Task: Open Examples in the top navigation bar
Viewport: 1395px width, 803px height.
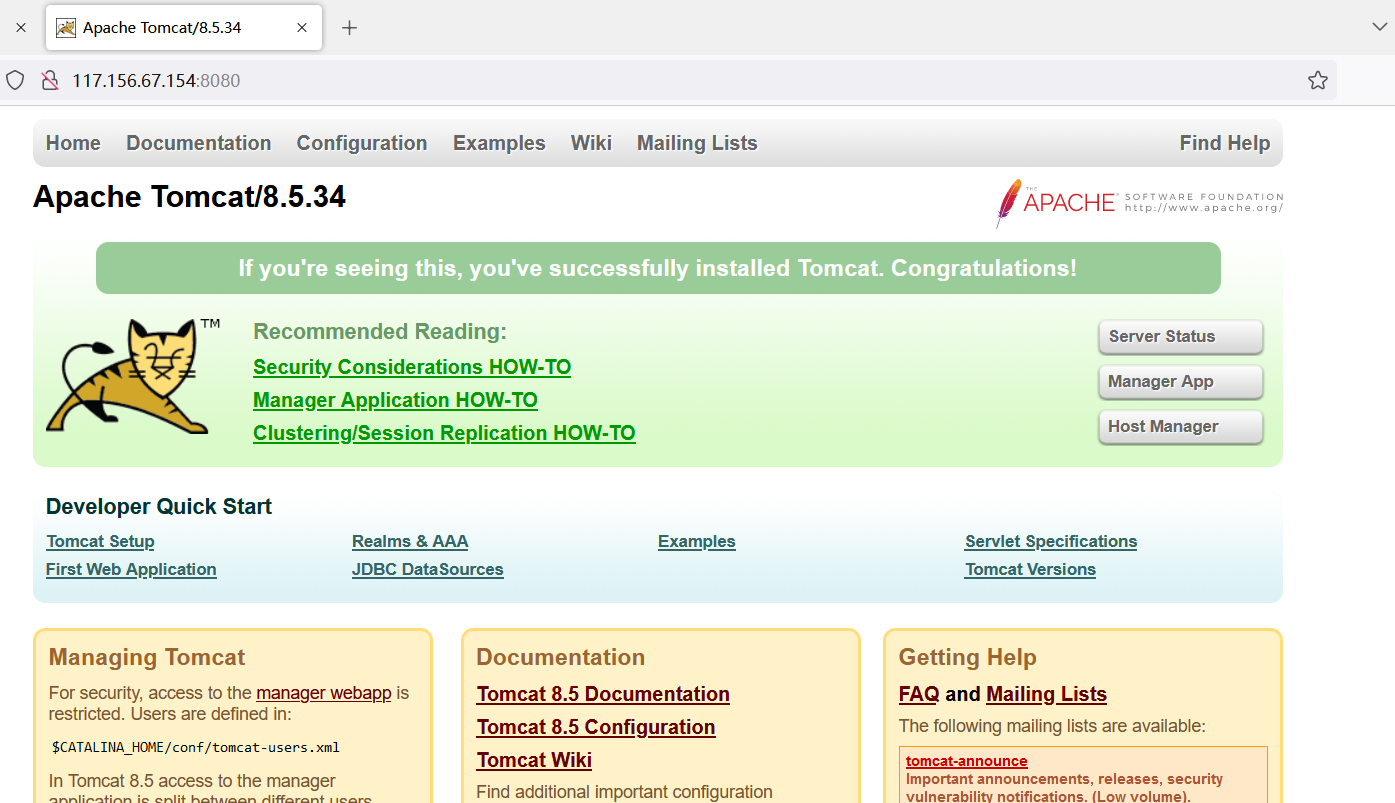Action: (x=499, y=143)
